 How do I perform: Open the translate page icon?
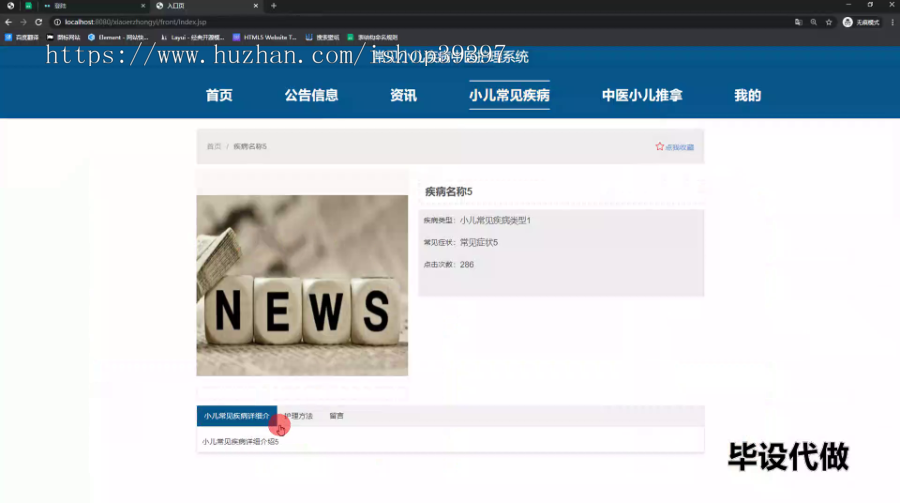click(x=798, y=22)
